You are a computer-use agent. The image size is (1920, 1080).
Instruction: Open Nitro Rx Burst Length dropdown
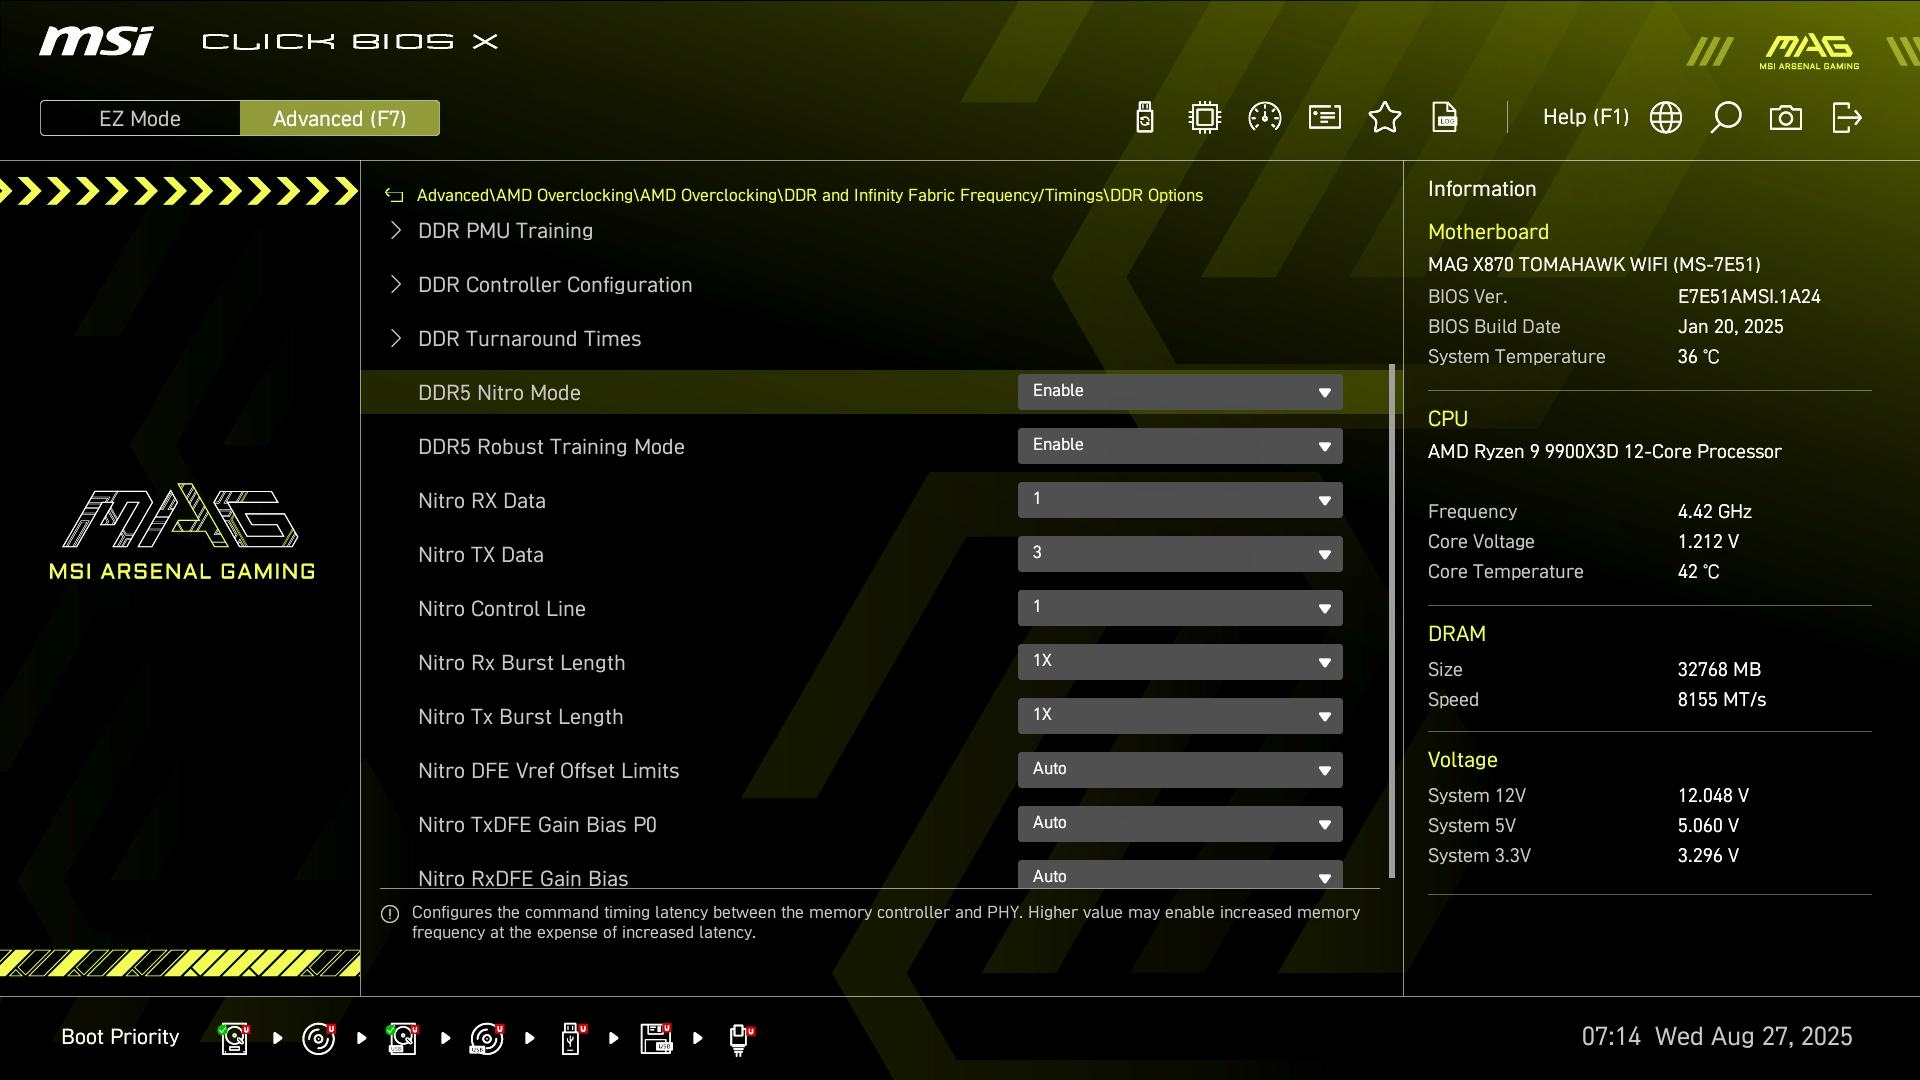1180,662
